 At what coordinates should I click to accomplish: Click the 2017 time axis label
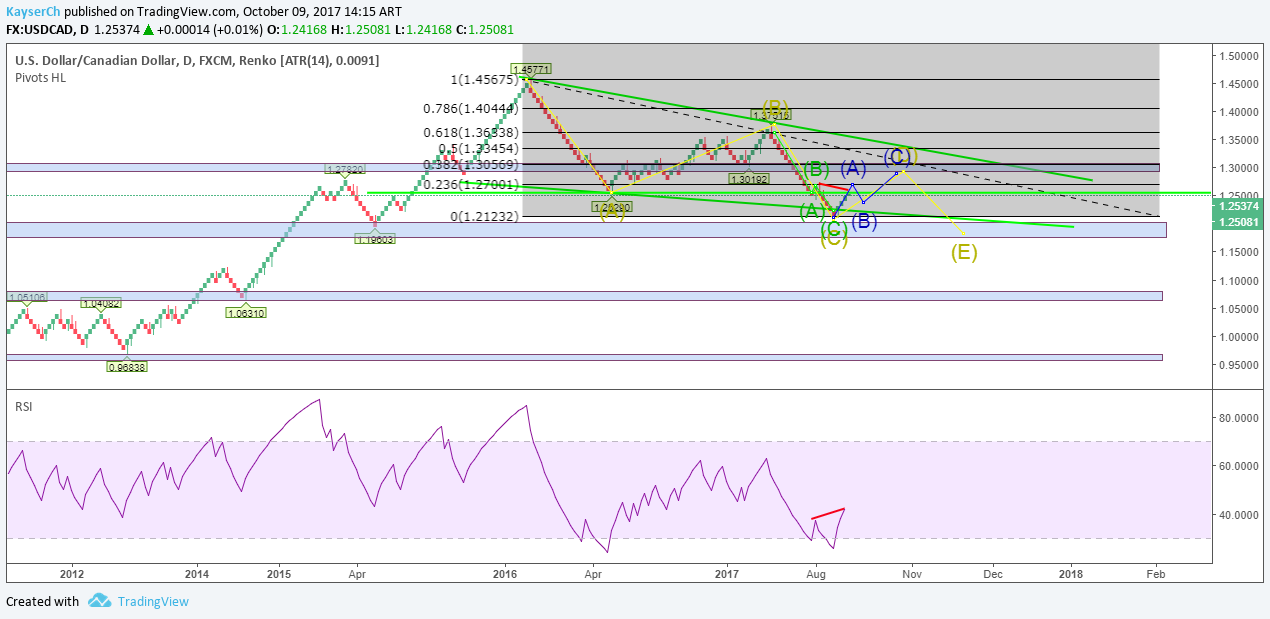pos(727,574)
